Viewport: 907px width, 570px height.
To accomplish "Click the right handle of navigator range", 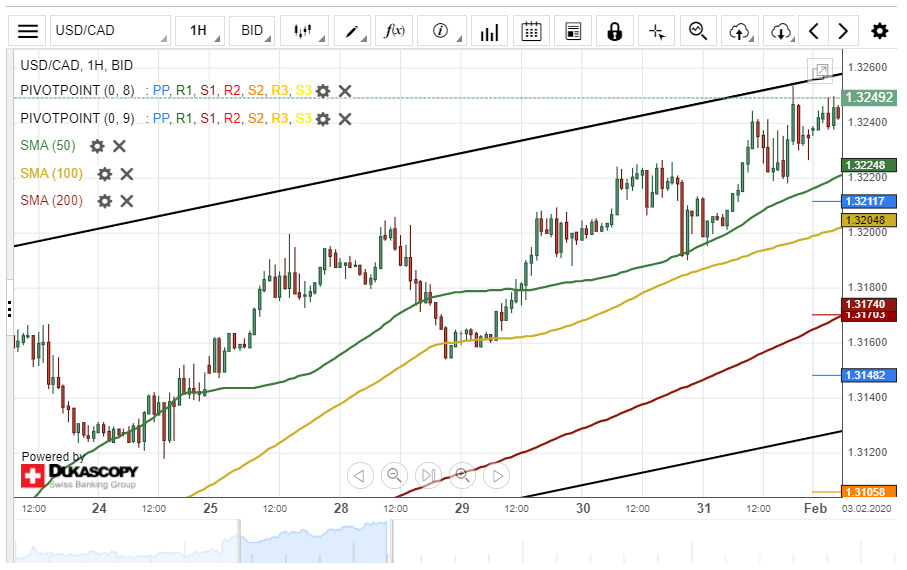I will click(x=392, y=542).
